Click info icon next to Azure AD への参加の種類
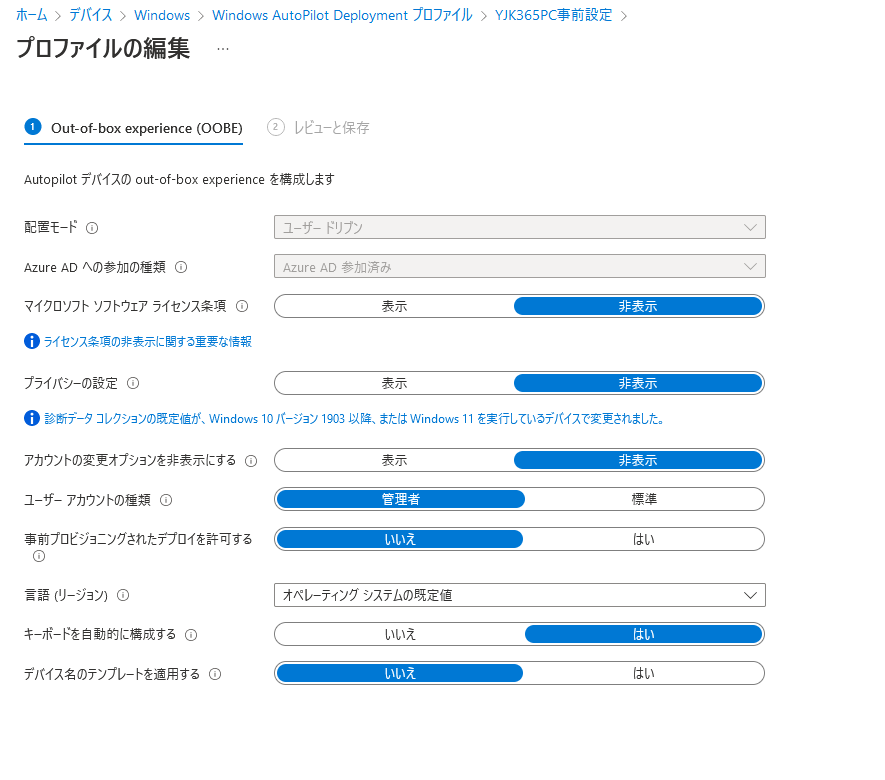885x780 pixels. [181, 267]
